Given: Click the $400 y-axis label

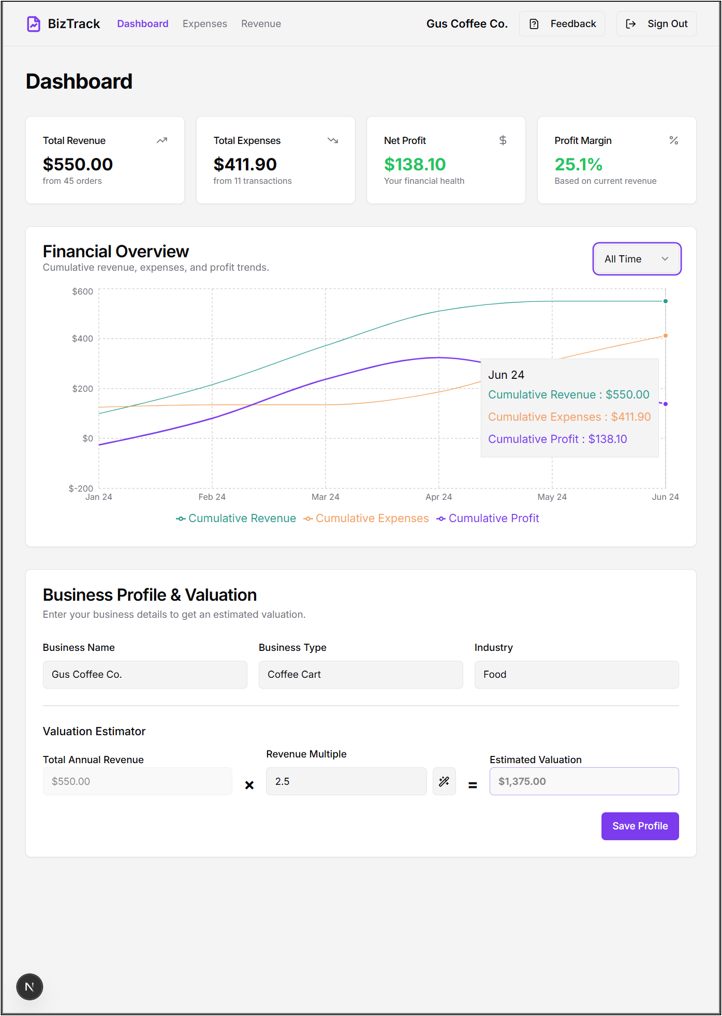Looking at the screenshot, I should coord(82,339).
